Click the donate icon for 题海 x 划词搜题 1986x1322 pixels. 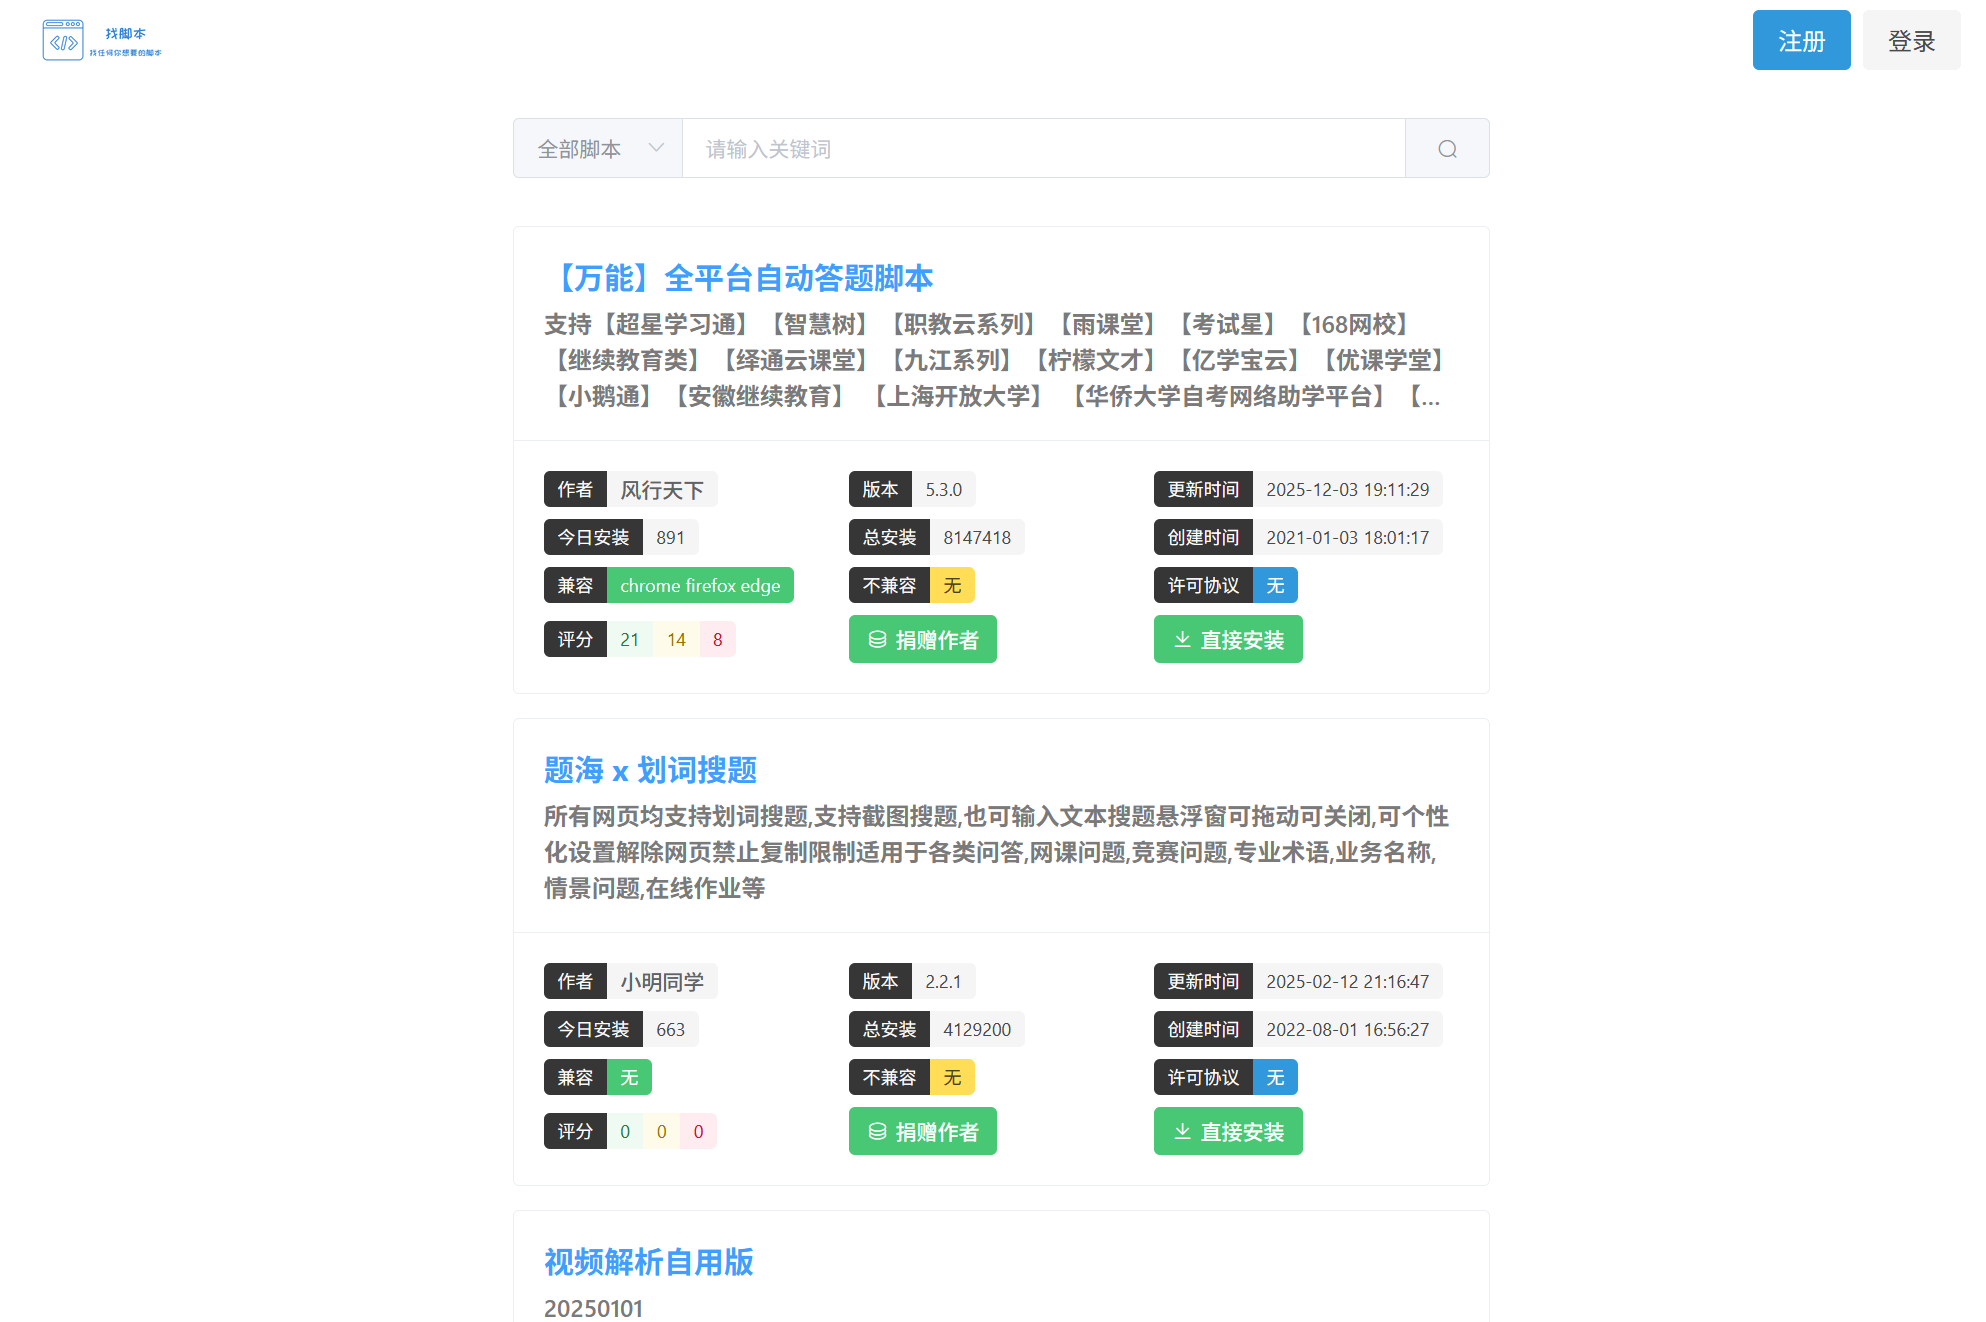(x=878, y=1131)
